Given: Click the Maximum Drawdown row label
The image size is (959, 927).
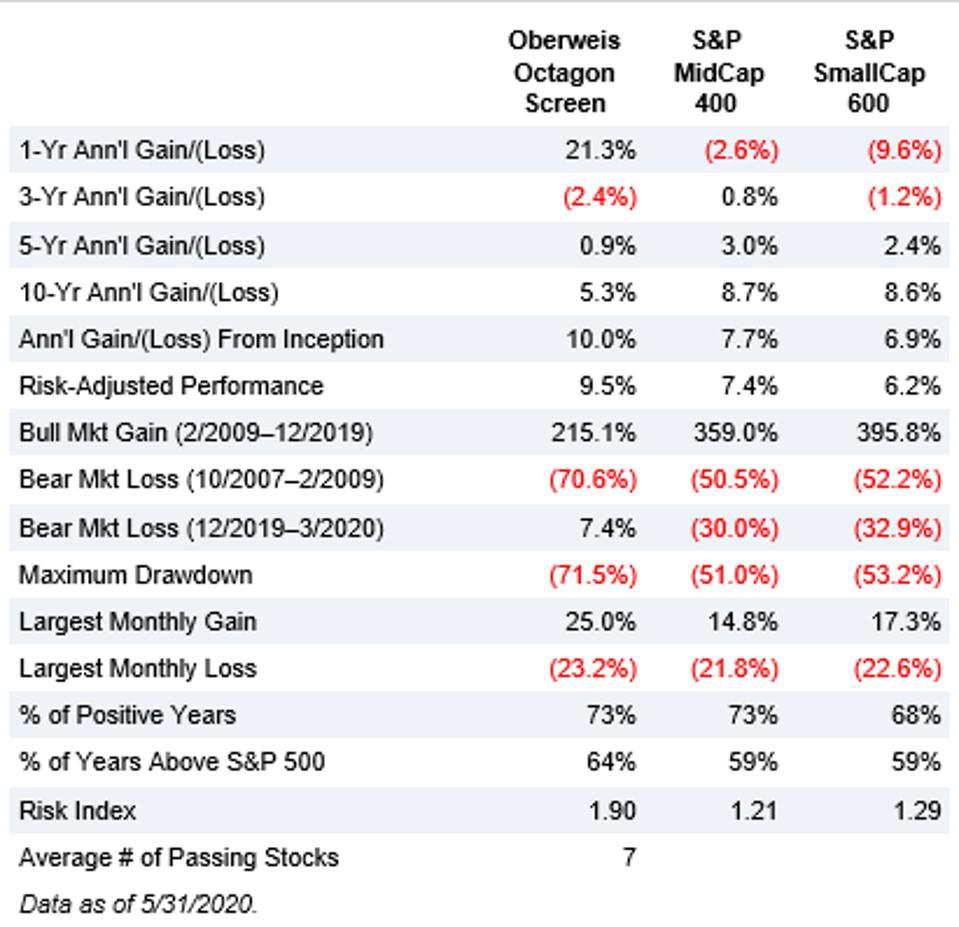Looking at the screenshot, I should (135, 575).
